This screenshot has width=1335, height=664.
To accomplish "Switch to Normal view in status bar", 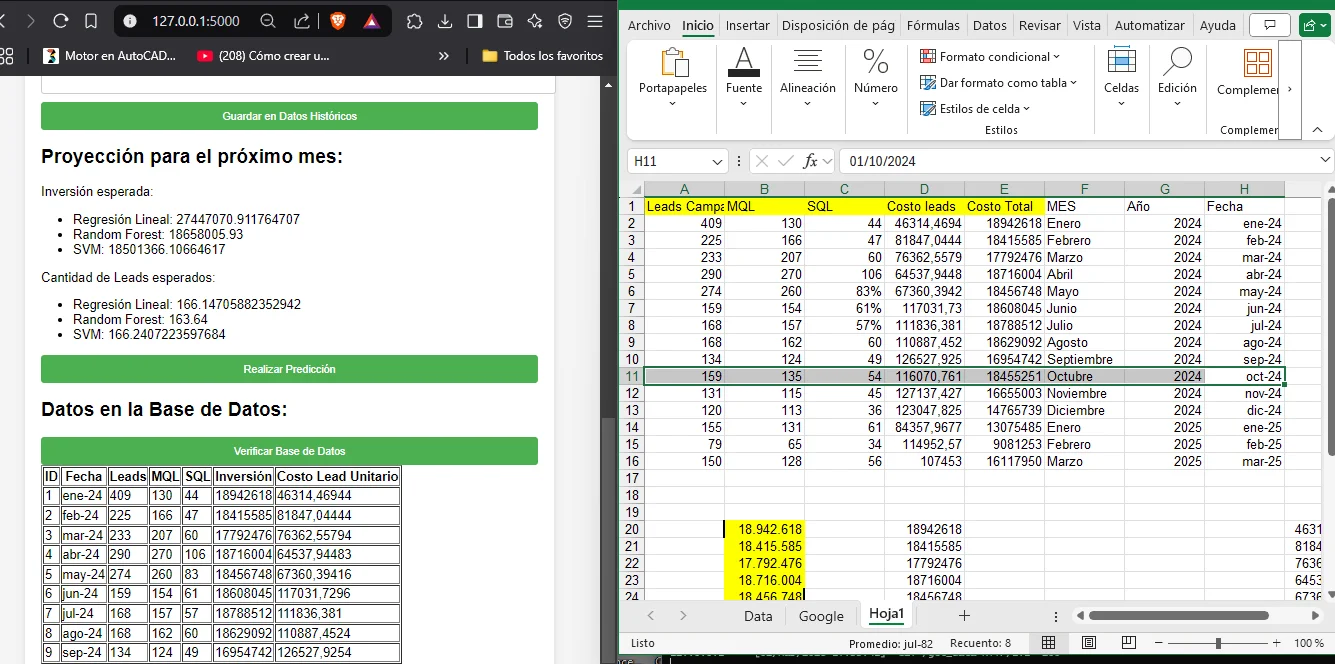I will 1048,643.
